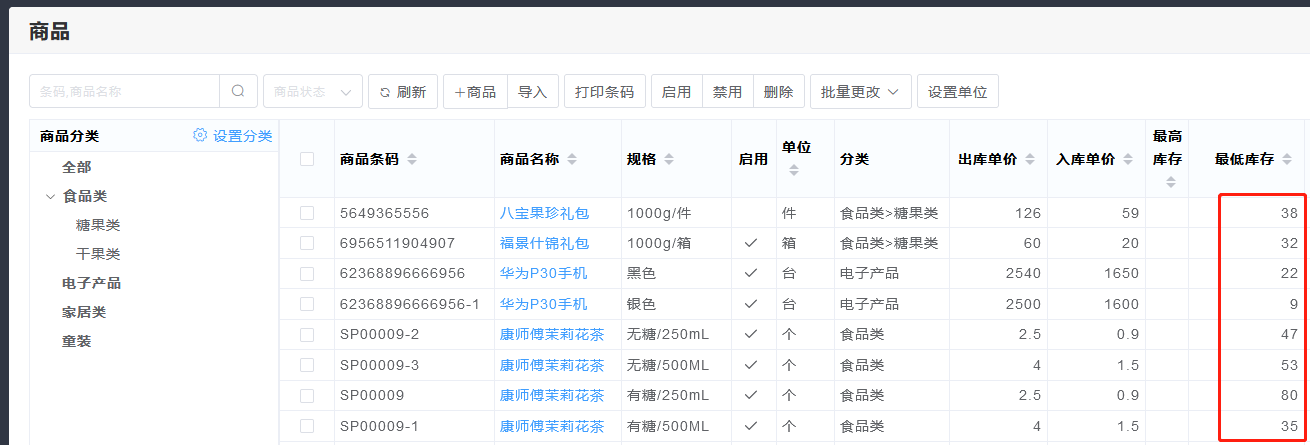The width and height of the screenshot is (1310, 445).
Task: Sort by 出库单价 column sort icon
Action: click(x=1031, y=159)
